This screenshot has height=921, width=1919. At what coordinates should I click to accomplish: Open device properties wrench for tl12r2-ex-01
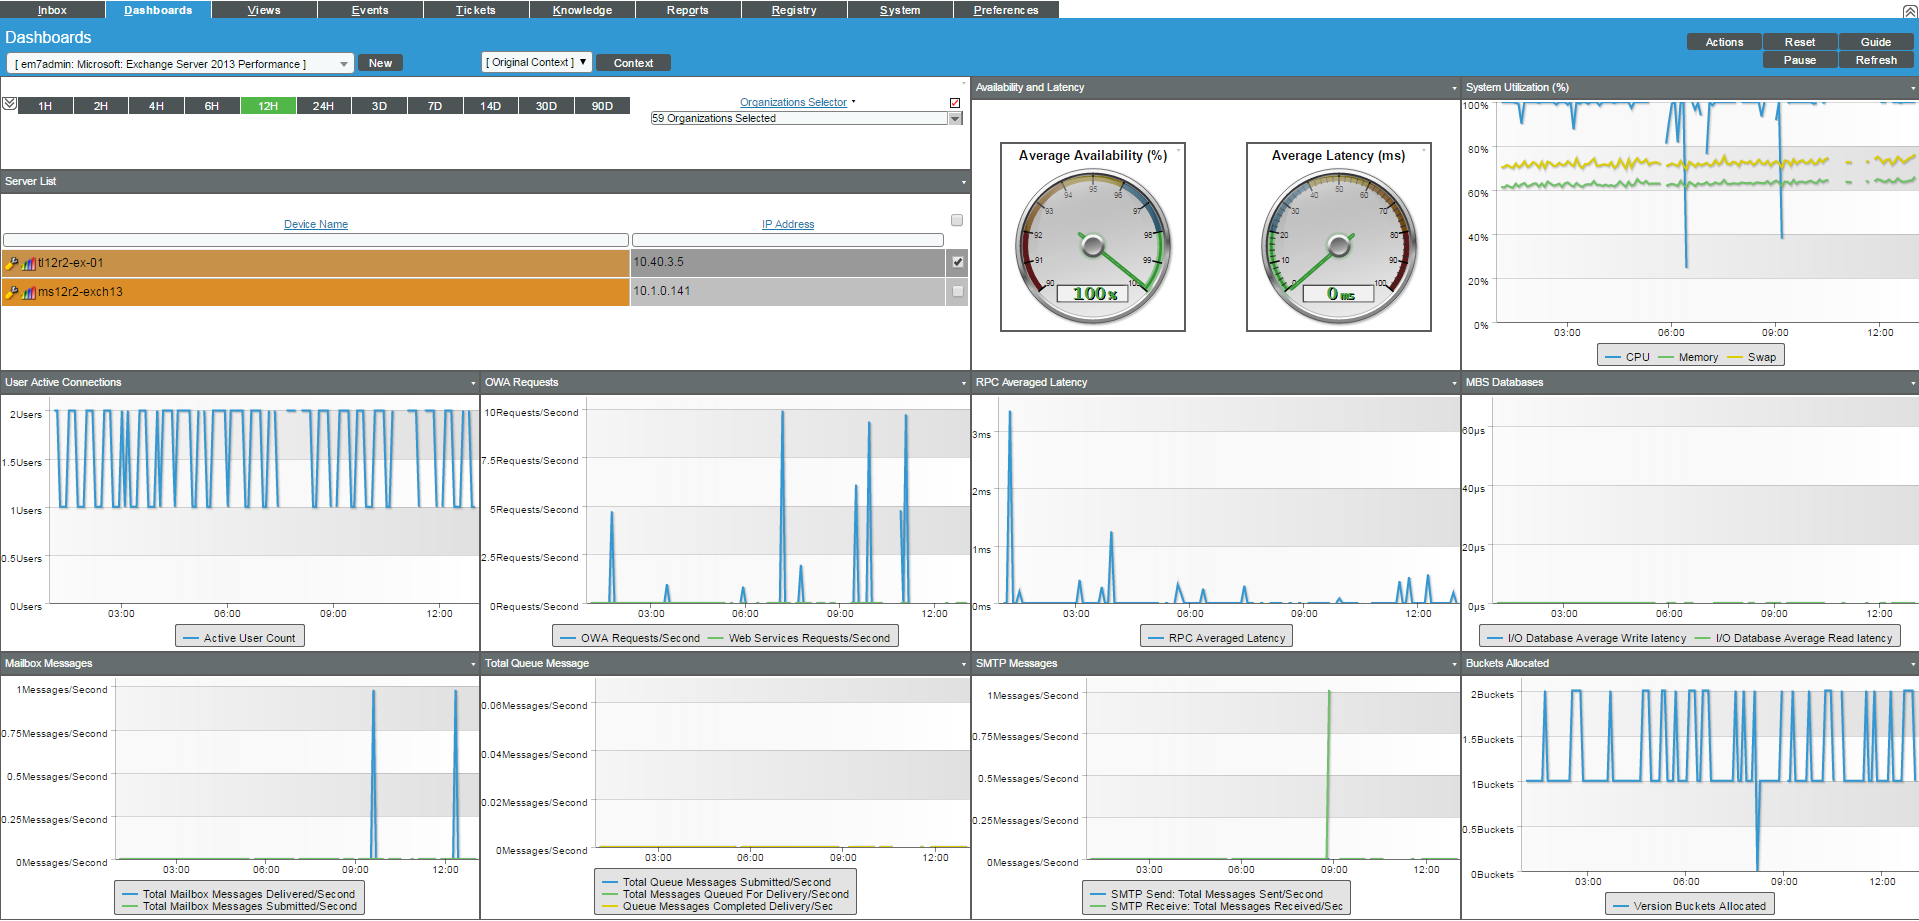[x=11, y=262]
